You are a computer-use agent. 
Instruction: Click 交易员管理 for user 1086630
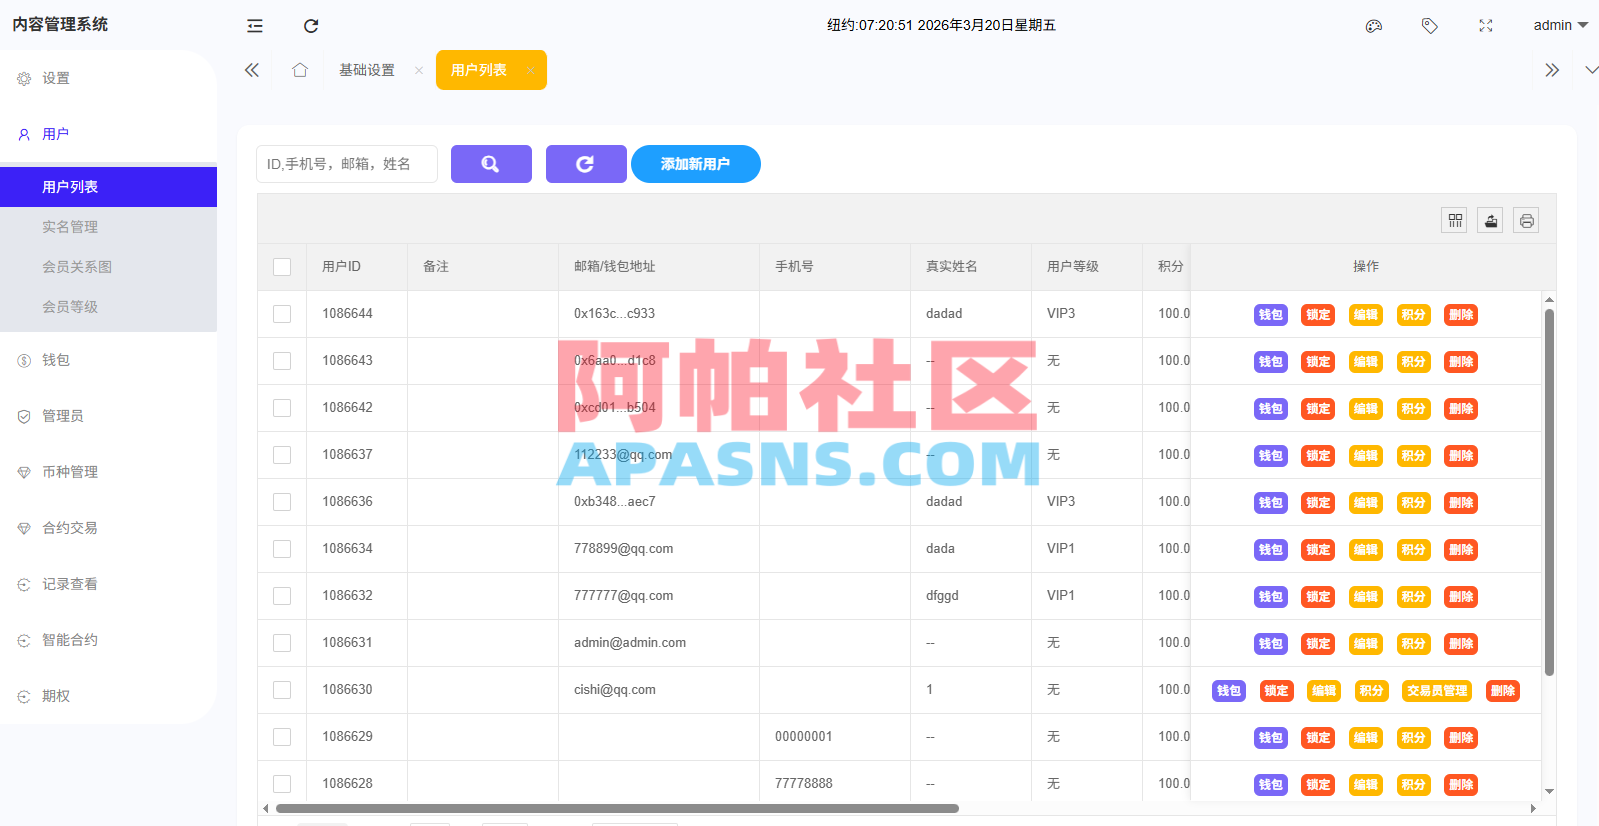(1437, 691)
